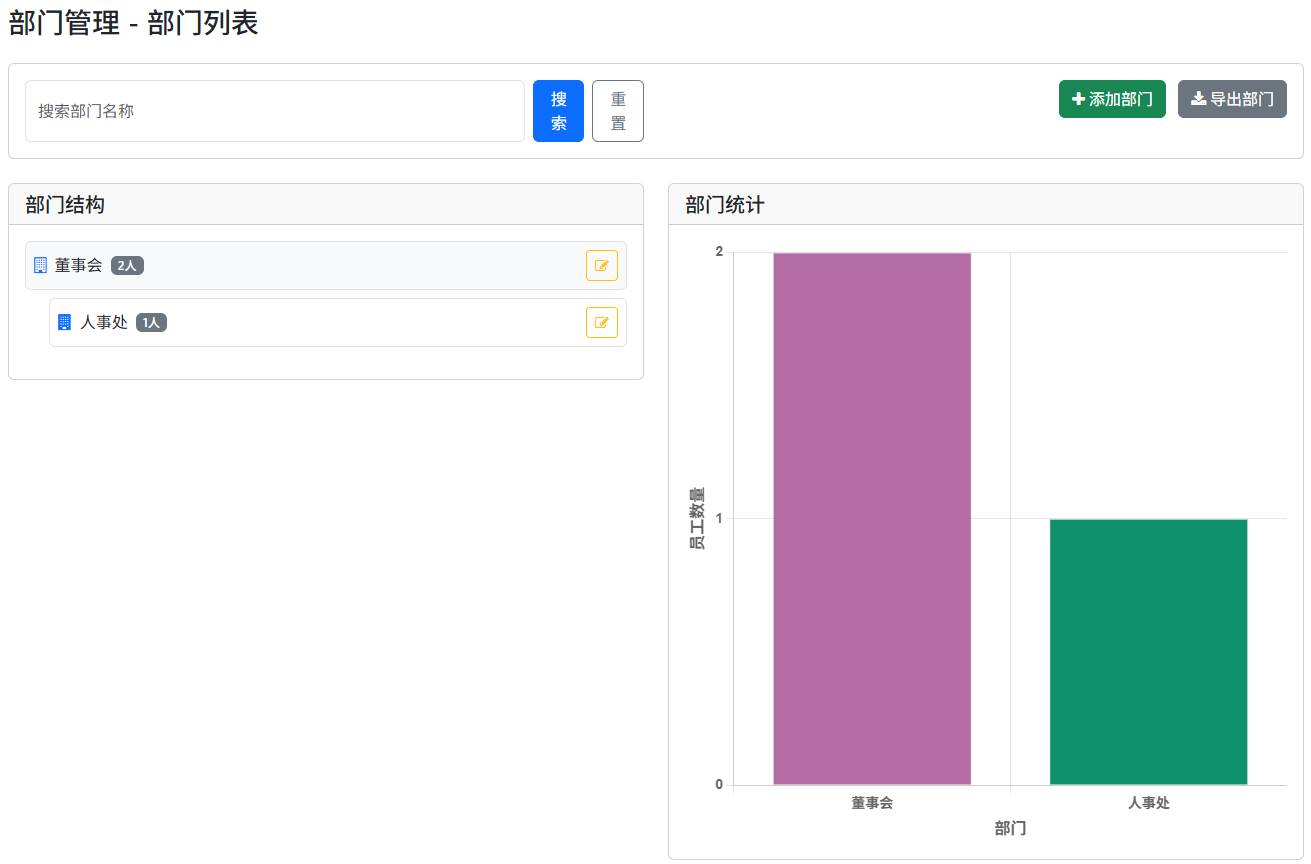
Task: Click the 员工数量 y-axis title
Action: point(696,518)
